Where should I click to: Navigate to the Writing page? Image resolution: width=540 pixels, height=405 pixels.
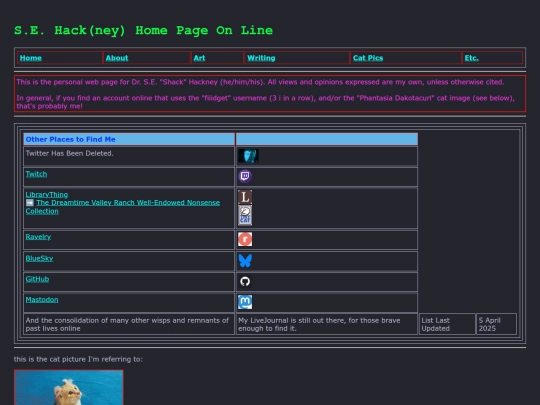pyautogui.click(x=261, y=58)
